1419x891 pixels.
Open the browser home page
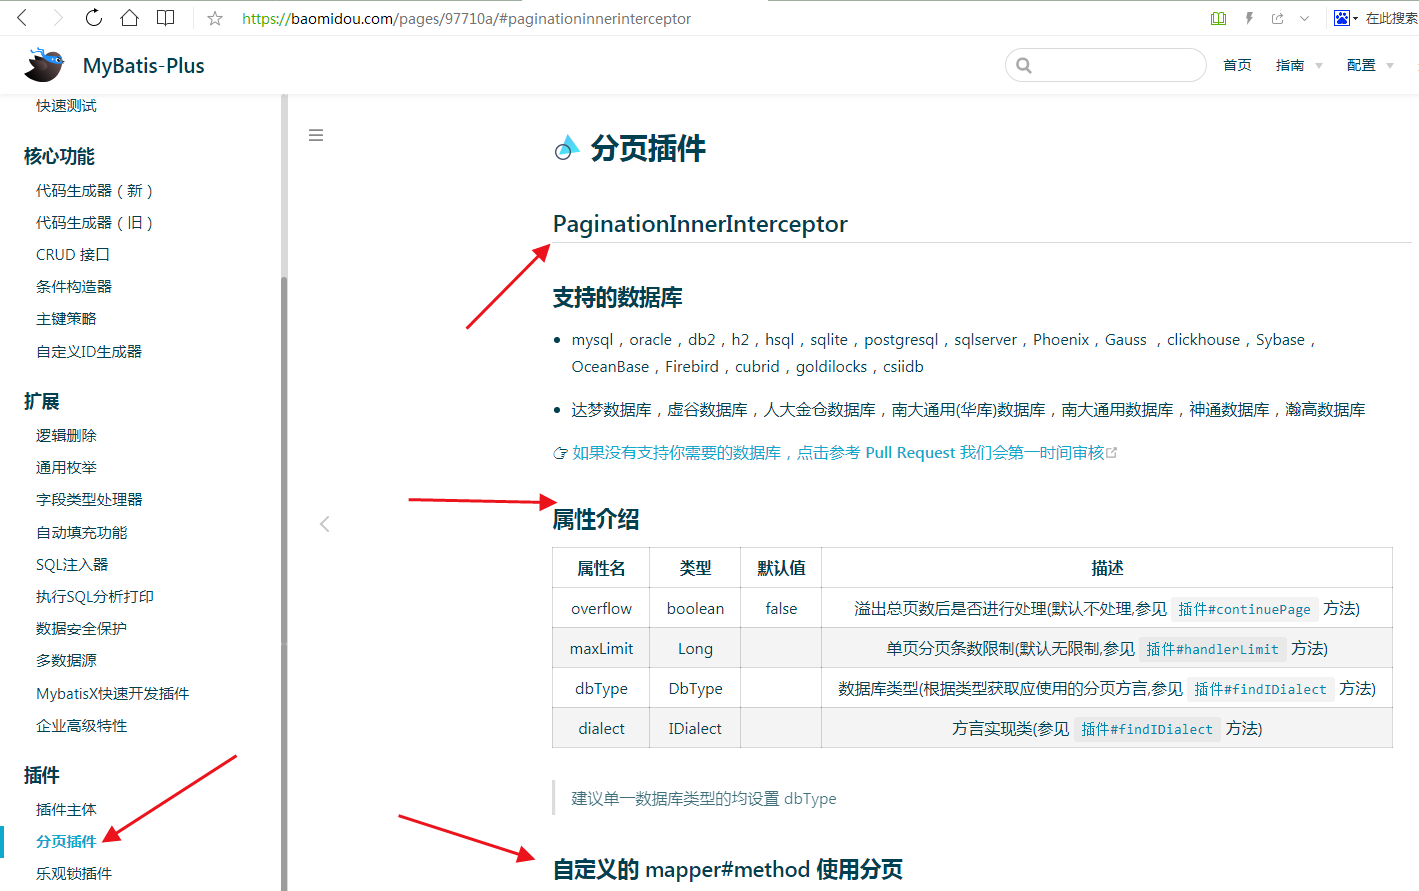(x=129, y=18)
